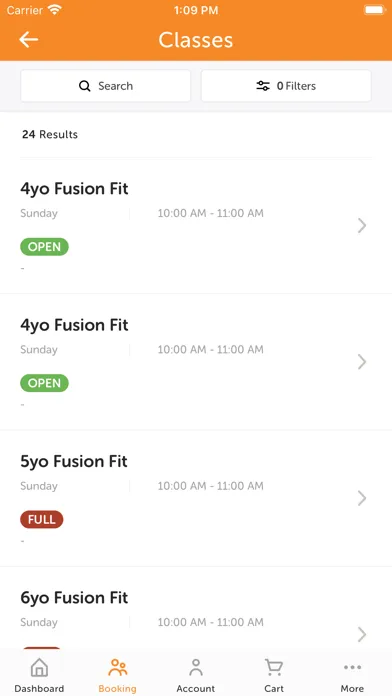392x696 pixels.
Task: Expand the 5yo Fusion Fit chevron
Action: (x=362, y=498)
